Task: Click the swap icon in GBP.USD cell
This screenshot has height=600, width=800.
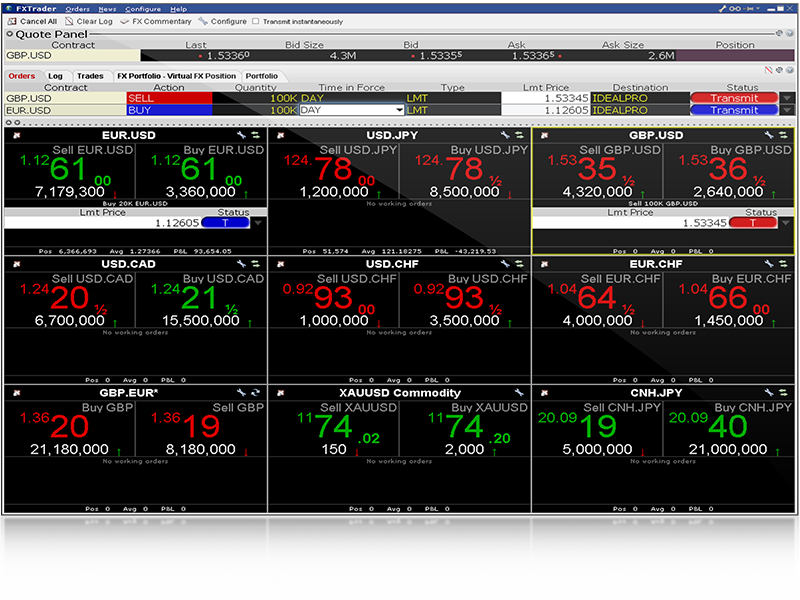Action: click(x=783, y=135)
